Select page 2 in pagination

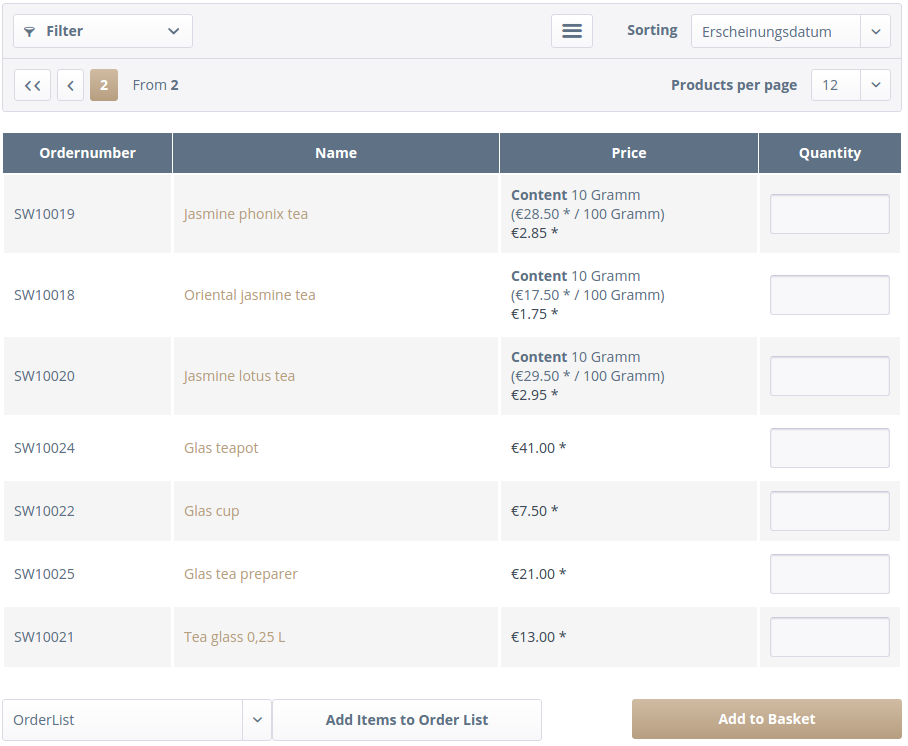[103, 85]
